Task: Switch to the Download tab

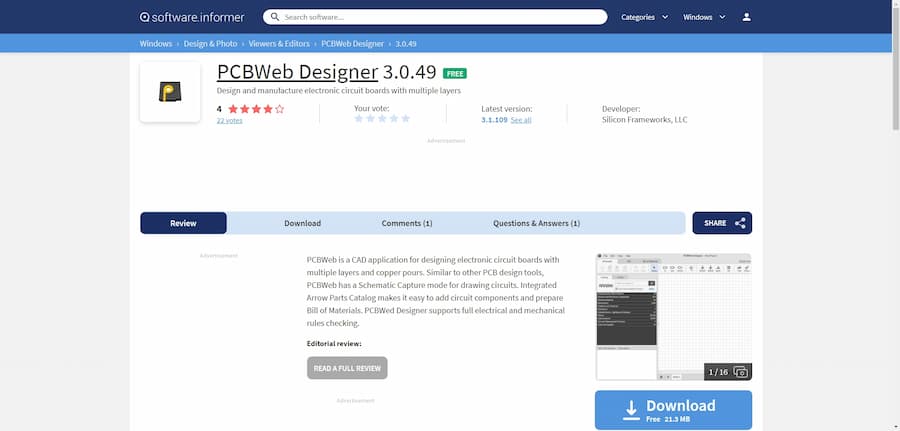Action: (x=302, y=223)
